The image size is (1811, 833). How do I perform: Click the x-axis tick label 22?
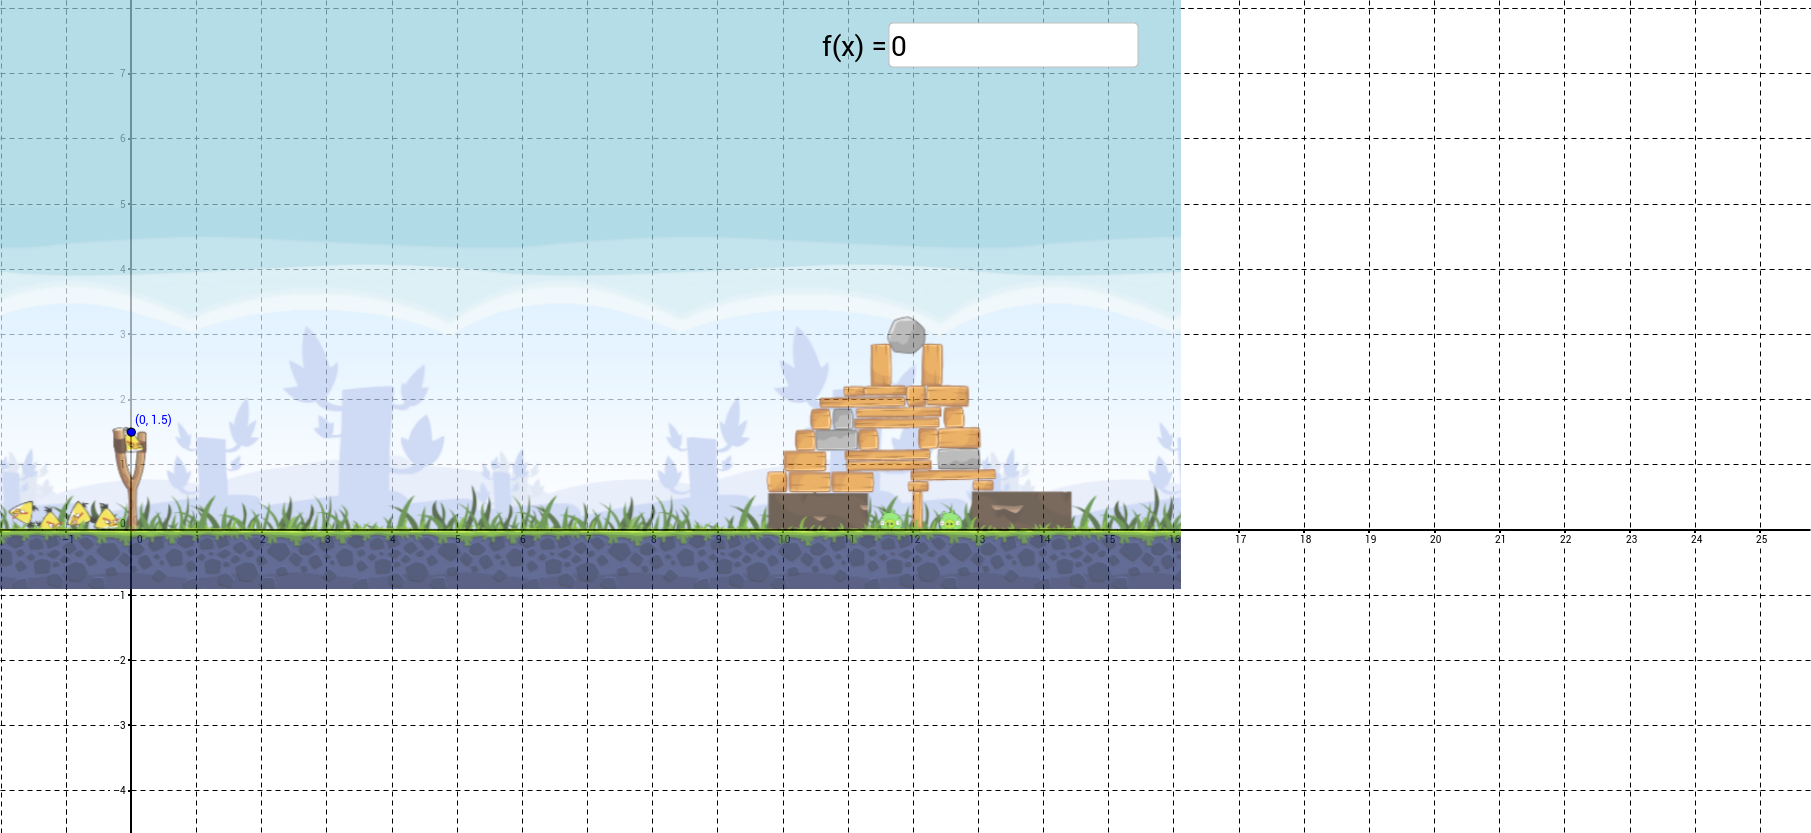pos(1565,539)
